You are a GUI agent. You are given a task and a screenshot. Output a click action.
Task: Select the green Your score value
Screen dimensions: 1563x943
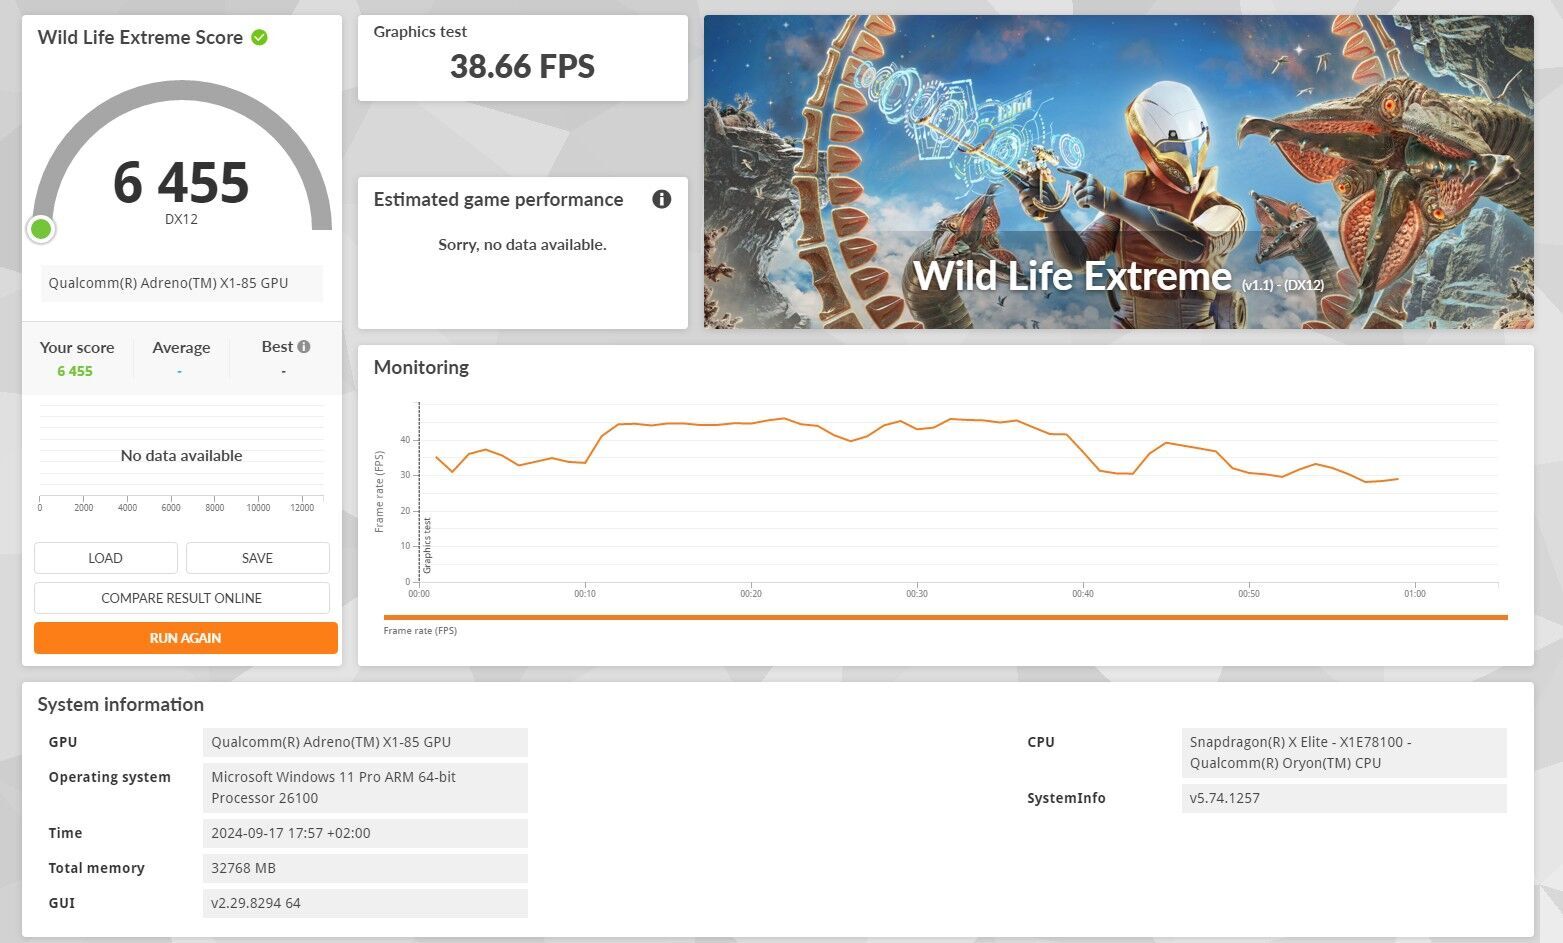pyautogui.click(x=75, y=371)
